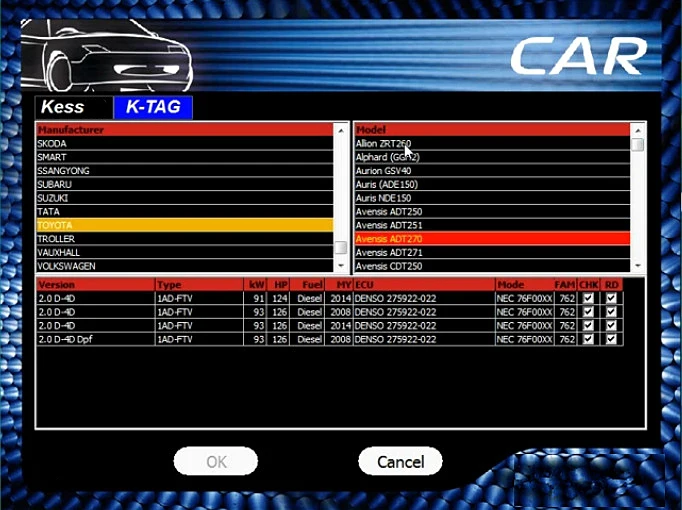
Task: Select SKODA in the Manufacturer list
Action: point(185,143)
